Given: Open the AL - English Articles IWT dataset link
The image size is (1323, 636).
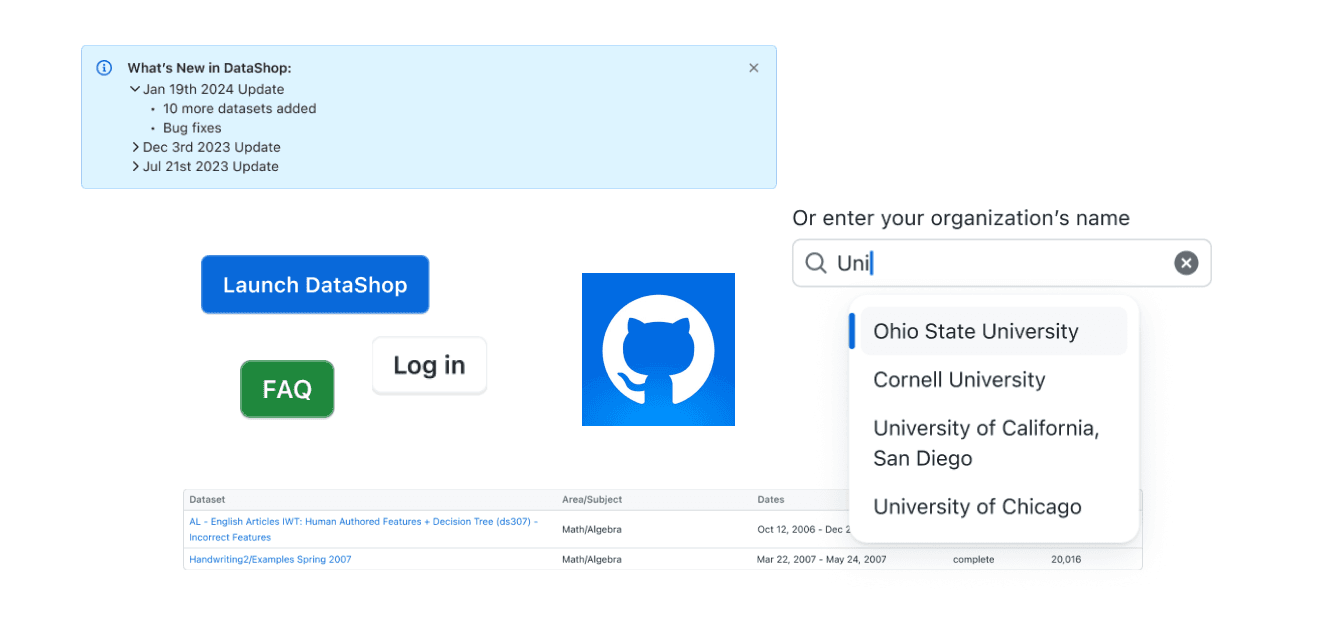Looking at the screenshot, I should pyautogui.click(x=364, y=529).
